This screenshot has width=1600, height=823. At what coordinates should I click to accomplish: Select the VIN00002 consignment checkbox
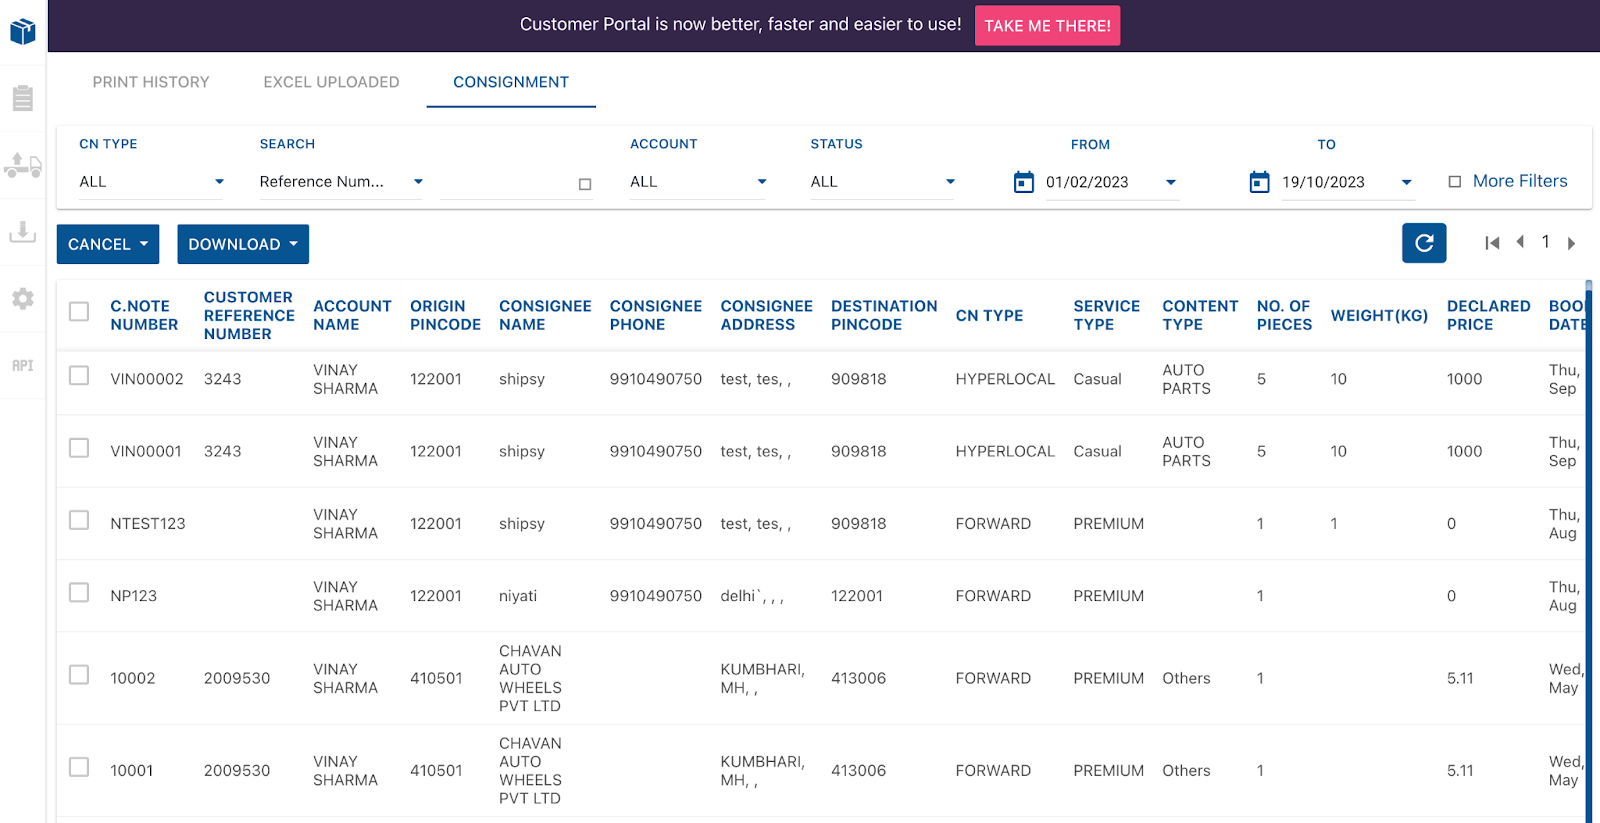point(79,376)
